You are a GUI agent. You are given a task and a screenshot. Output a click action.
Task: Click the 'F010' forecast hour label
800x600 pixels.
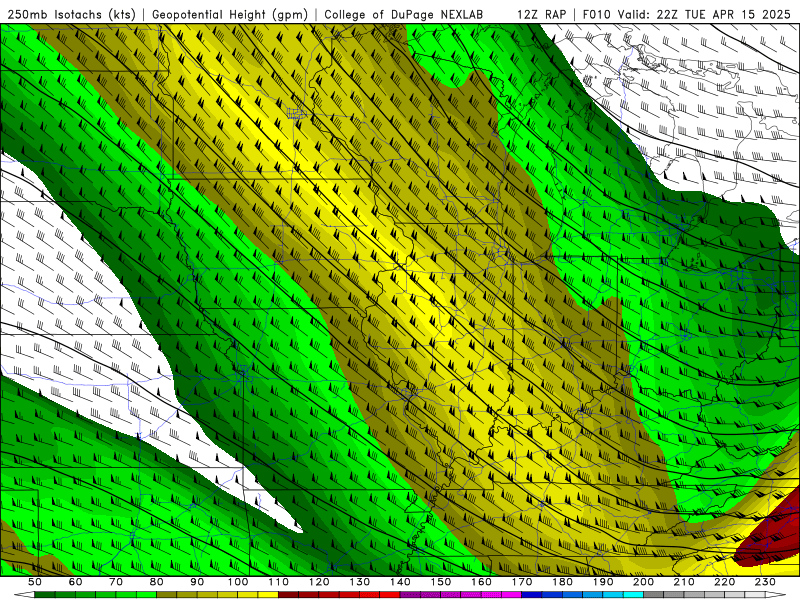tap(597, 14)
